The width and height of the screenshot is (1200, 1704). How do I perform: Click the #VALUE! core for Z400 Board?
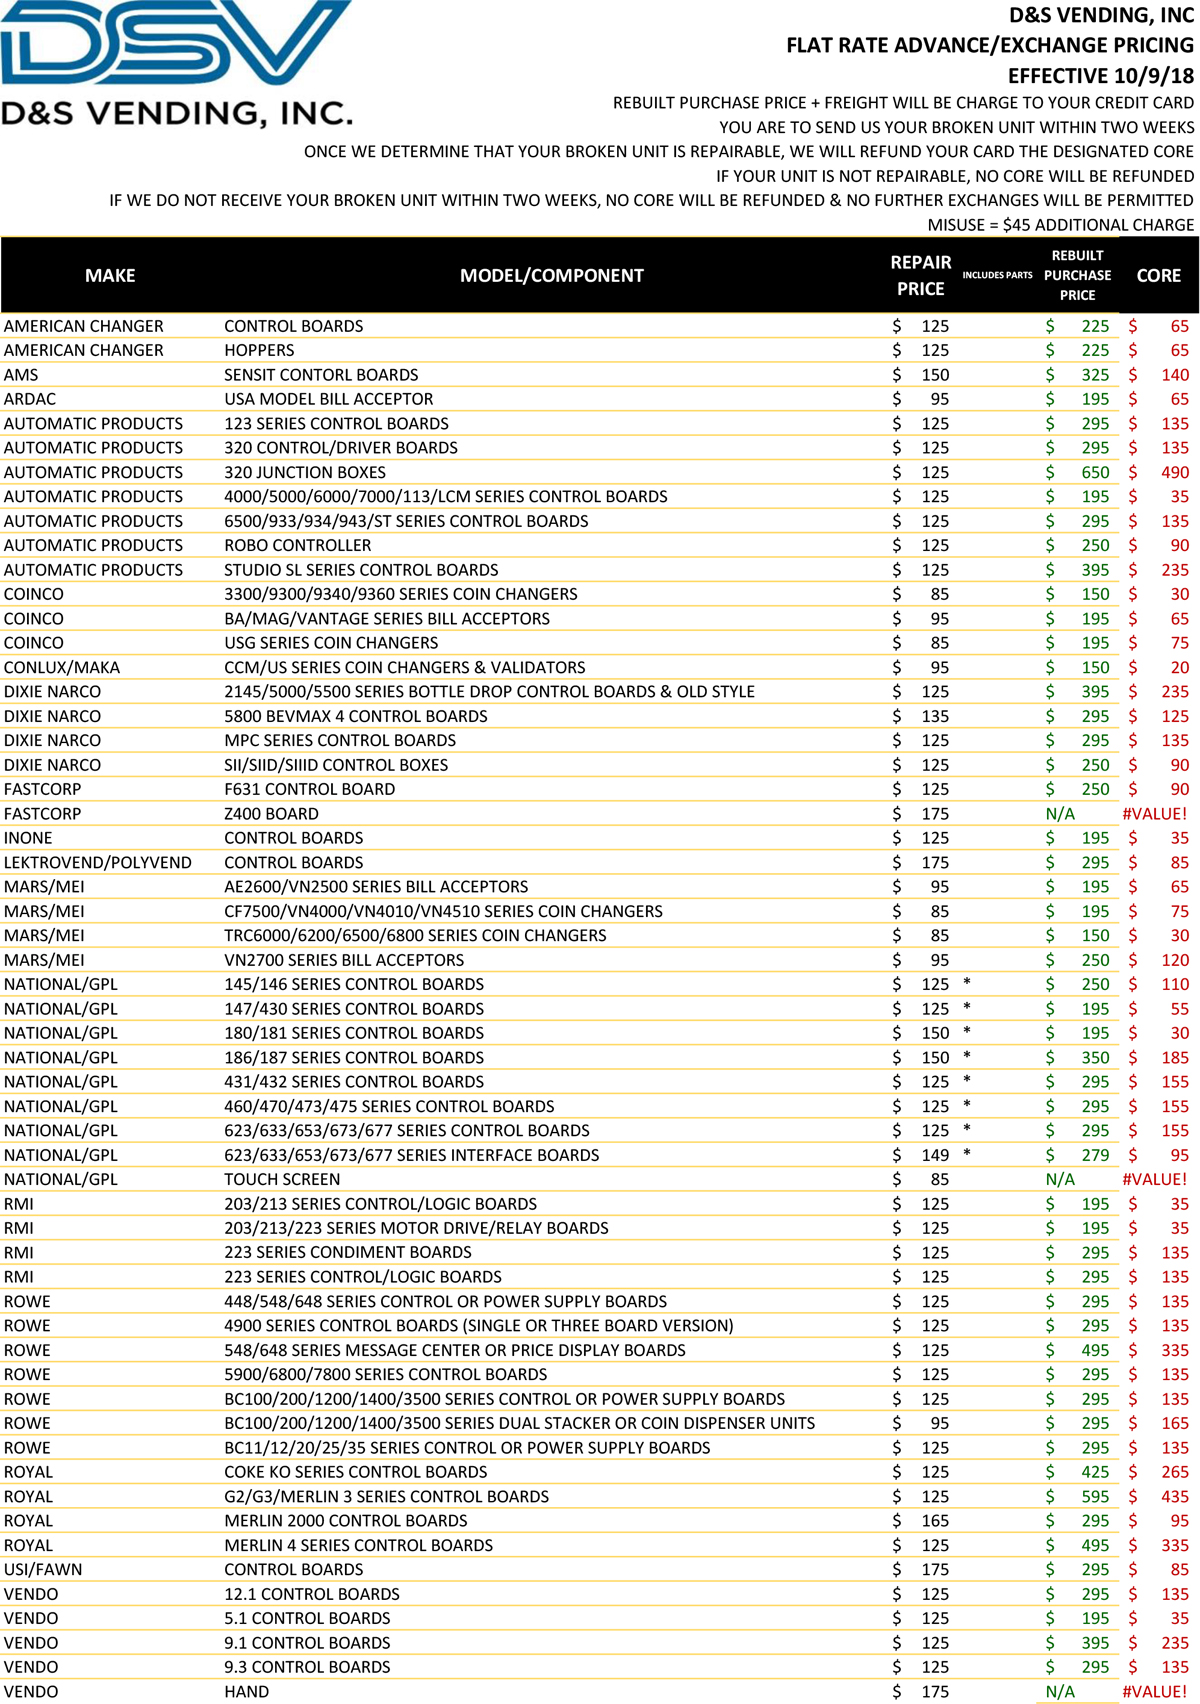(x=1155, y=814)
